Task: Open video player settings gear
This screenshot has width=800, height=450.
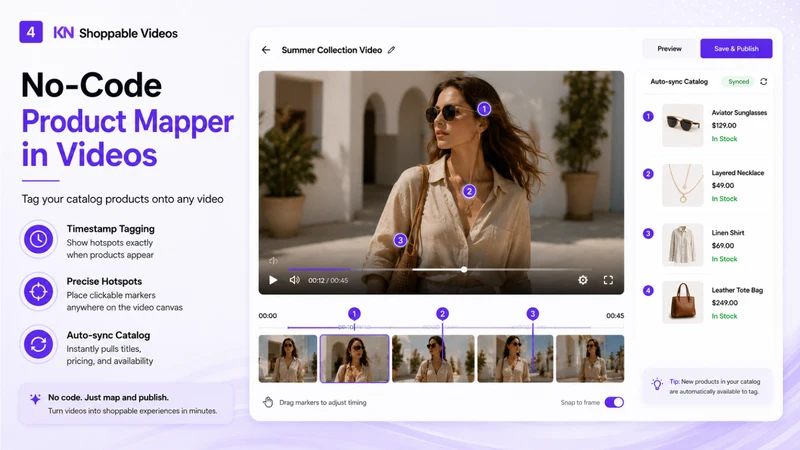Action: (583, 280)
